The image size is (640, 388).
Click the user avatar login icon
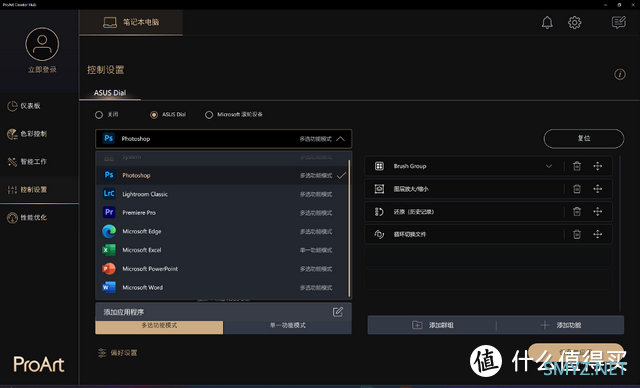(x=42, y=44)
